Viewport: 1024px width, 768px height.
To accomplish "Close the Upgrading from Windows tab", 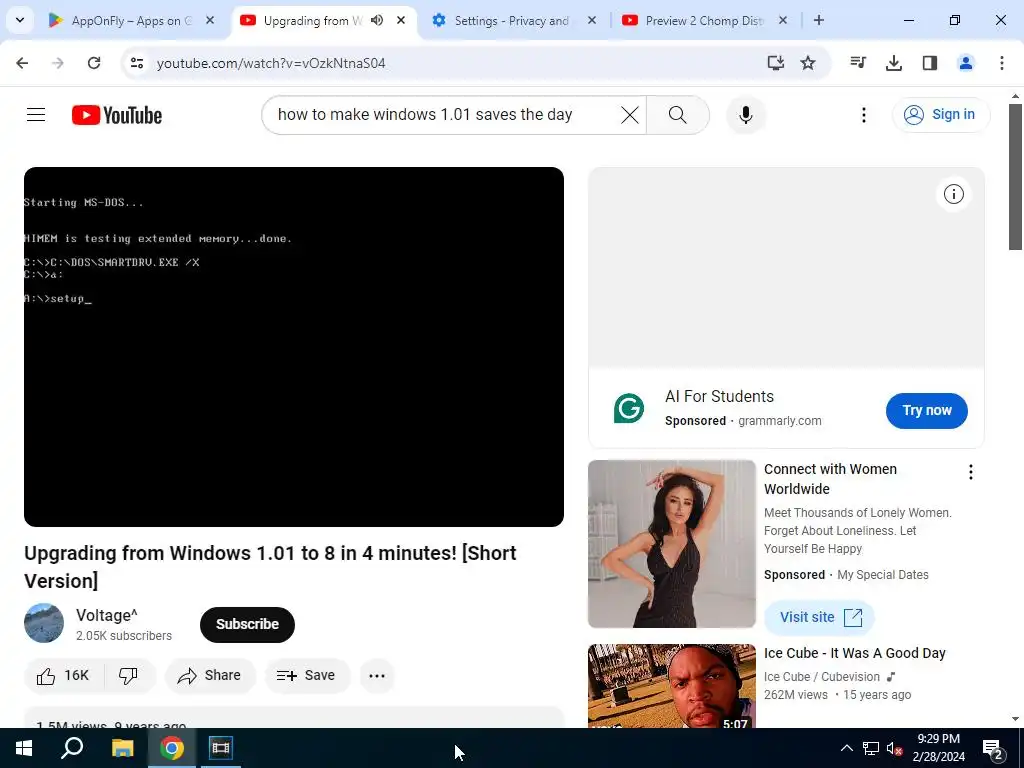I will coord(401,21).
